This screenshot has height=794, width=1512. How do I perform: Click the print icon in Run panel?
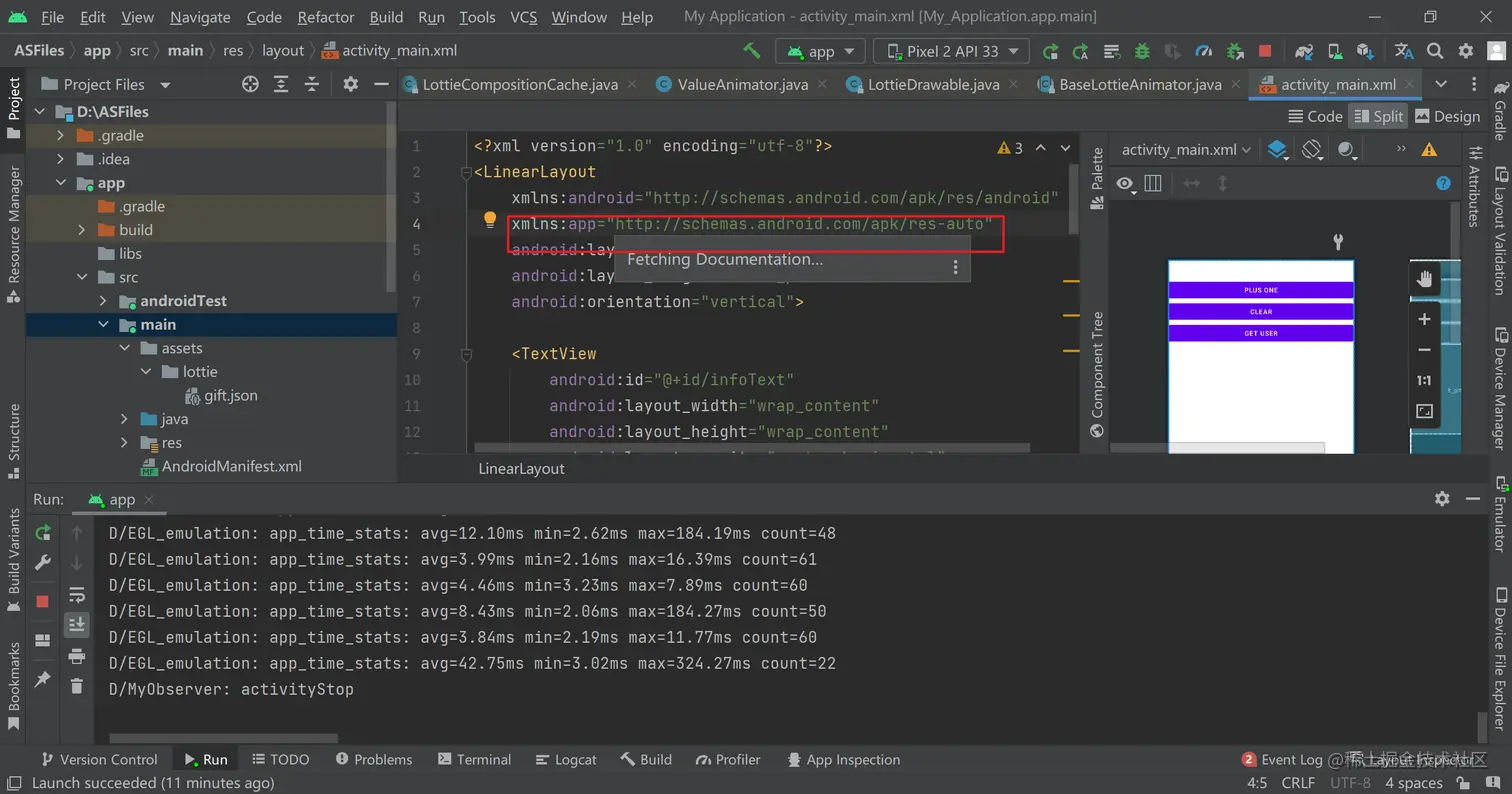(x=77, y=656)
